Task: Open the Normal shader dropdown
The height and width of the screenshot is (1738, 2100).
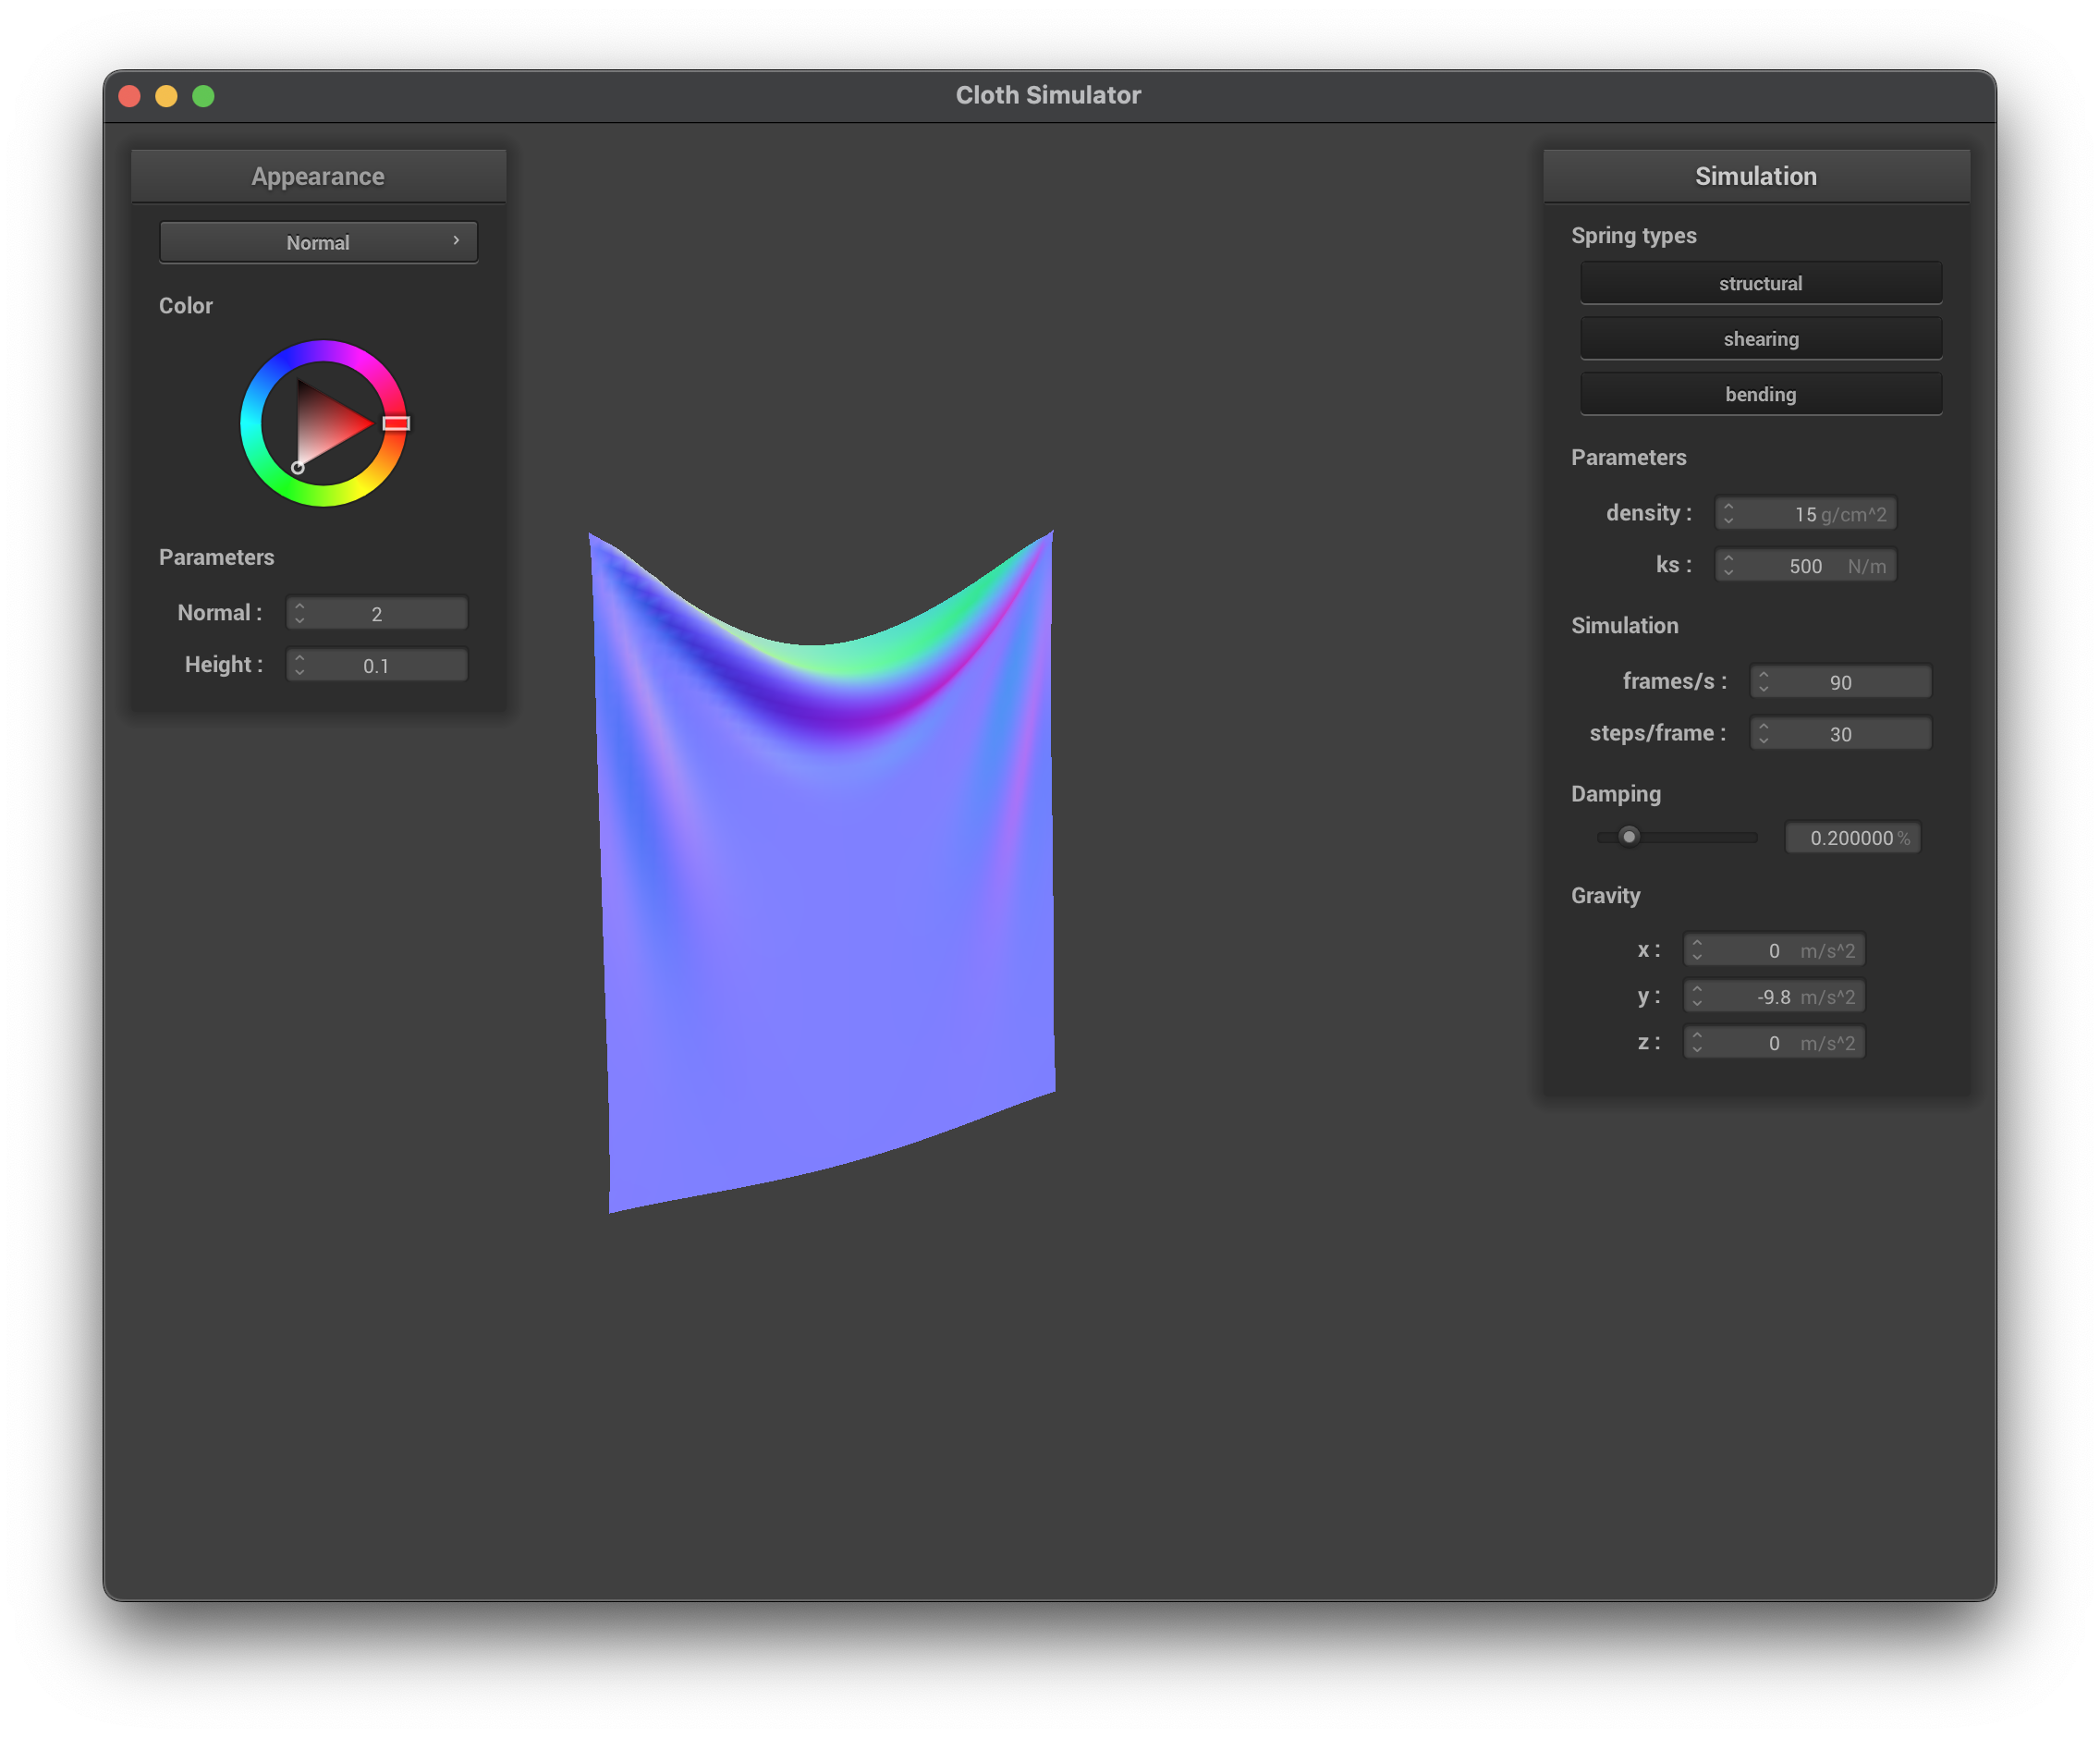Action: 318,242
